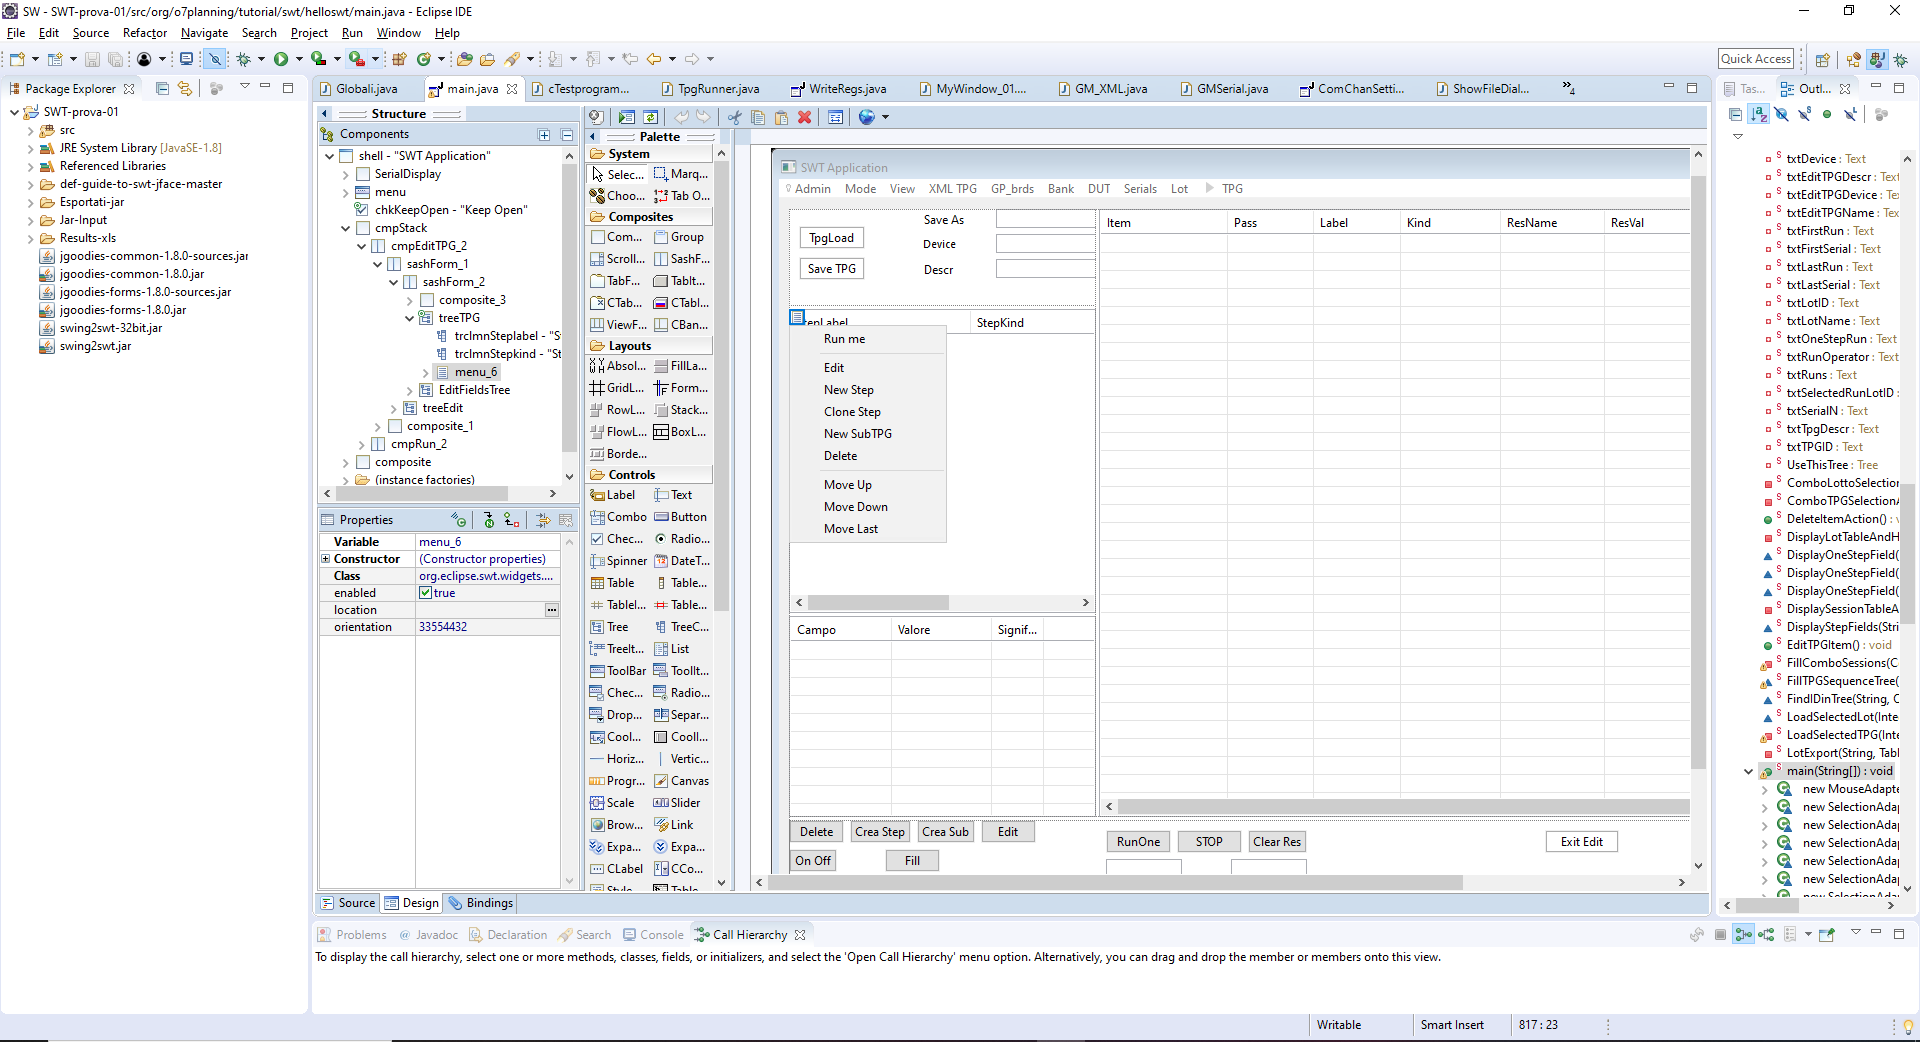The height and width of the screenshot is (1042, 1920).
Task: Toggle Hide Static Members in Outline toolbar
Action: [1805, 115]
